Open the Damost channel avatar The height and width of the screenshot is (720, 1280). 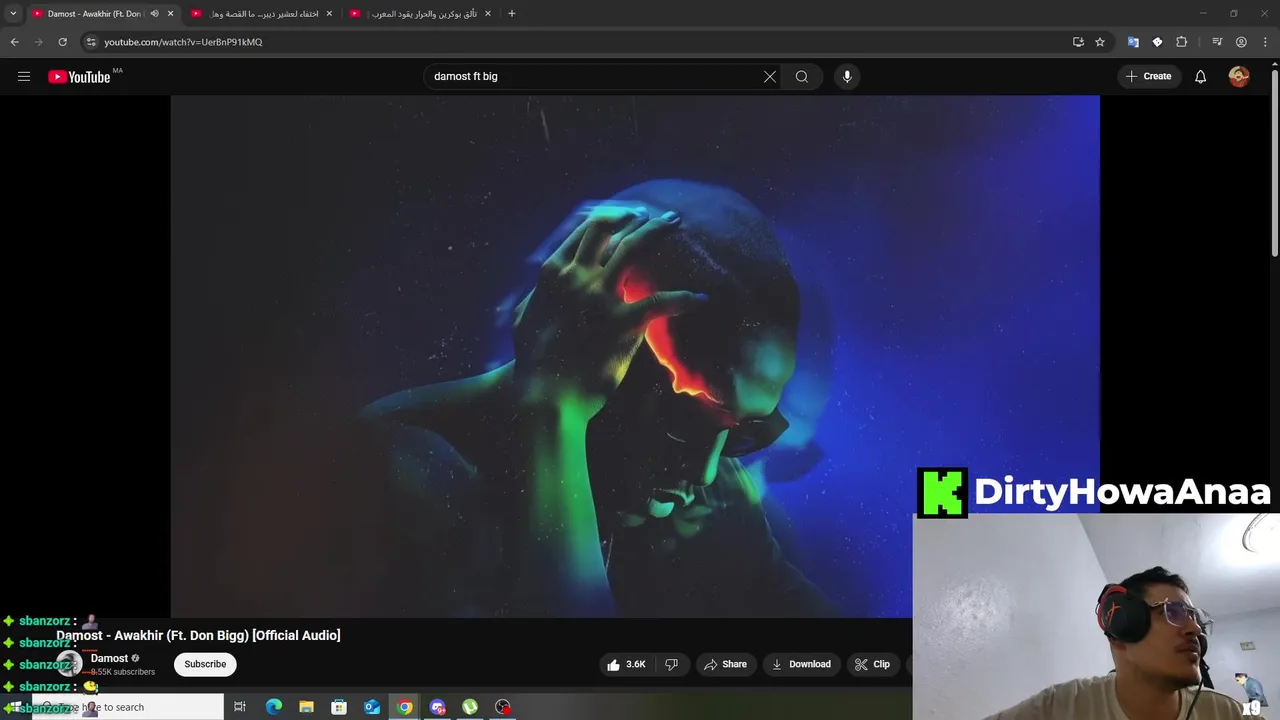69,664
